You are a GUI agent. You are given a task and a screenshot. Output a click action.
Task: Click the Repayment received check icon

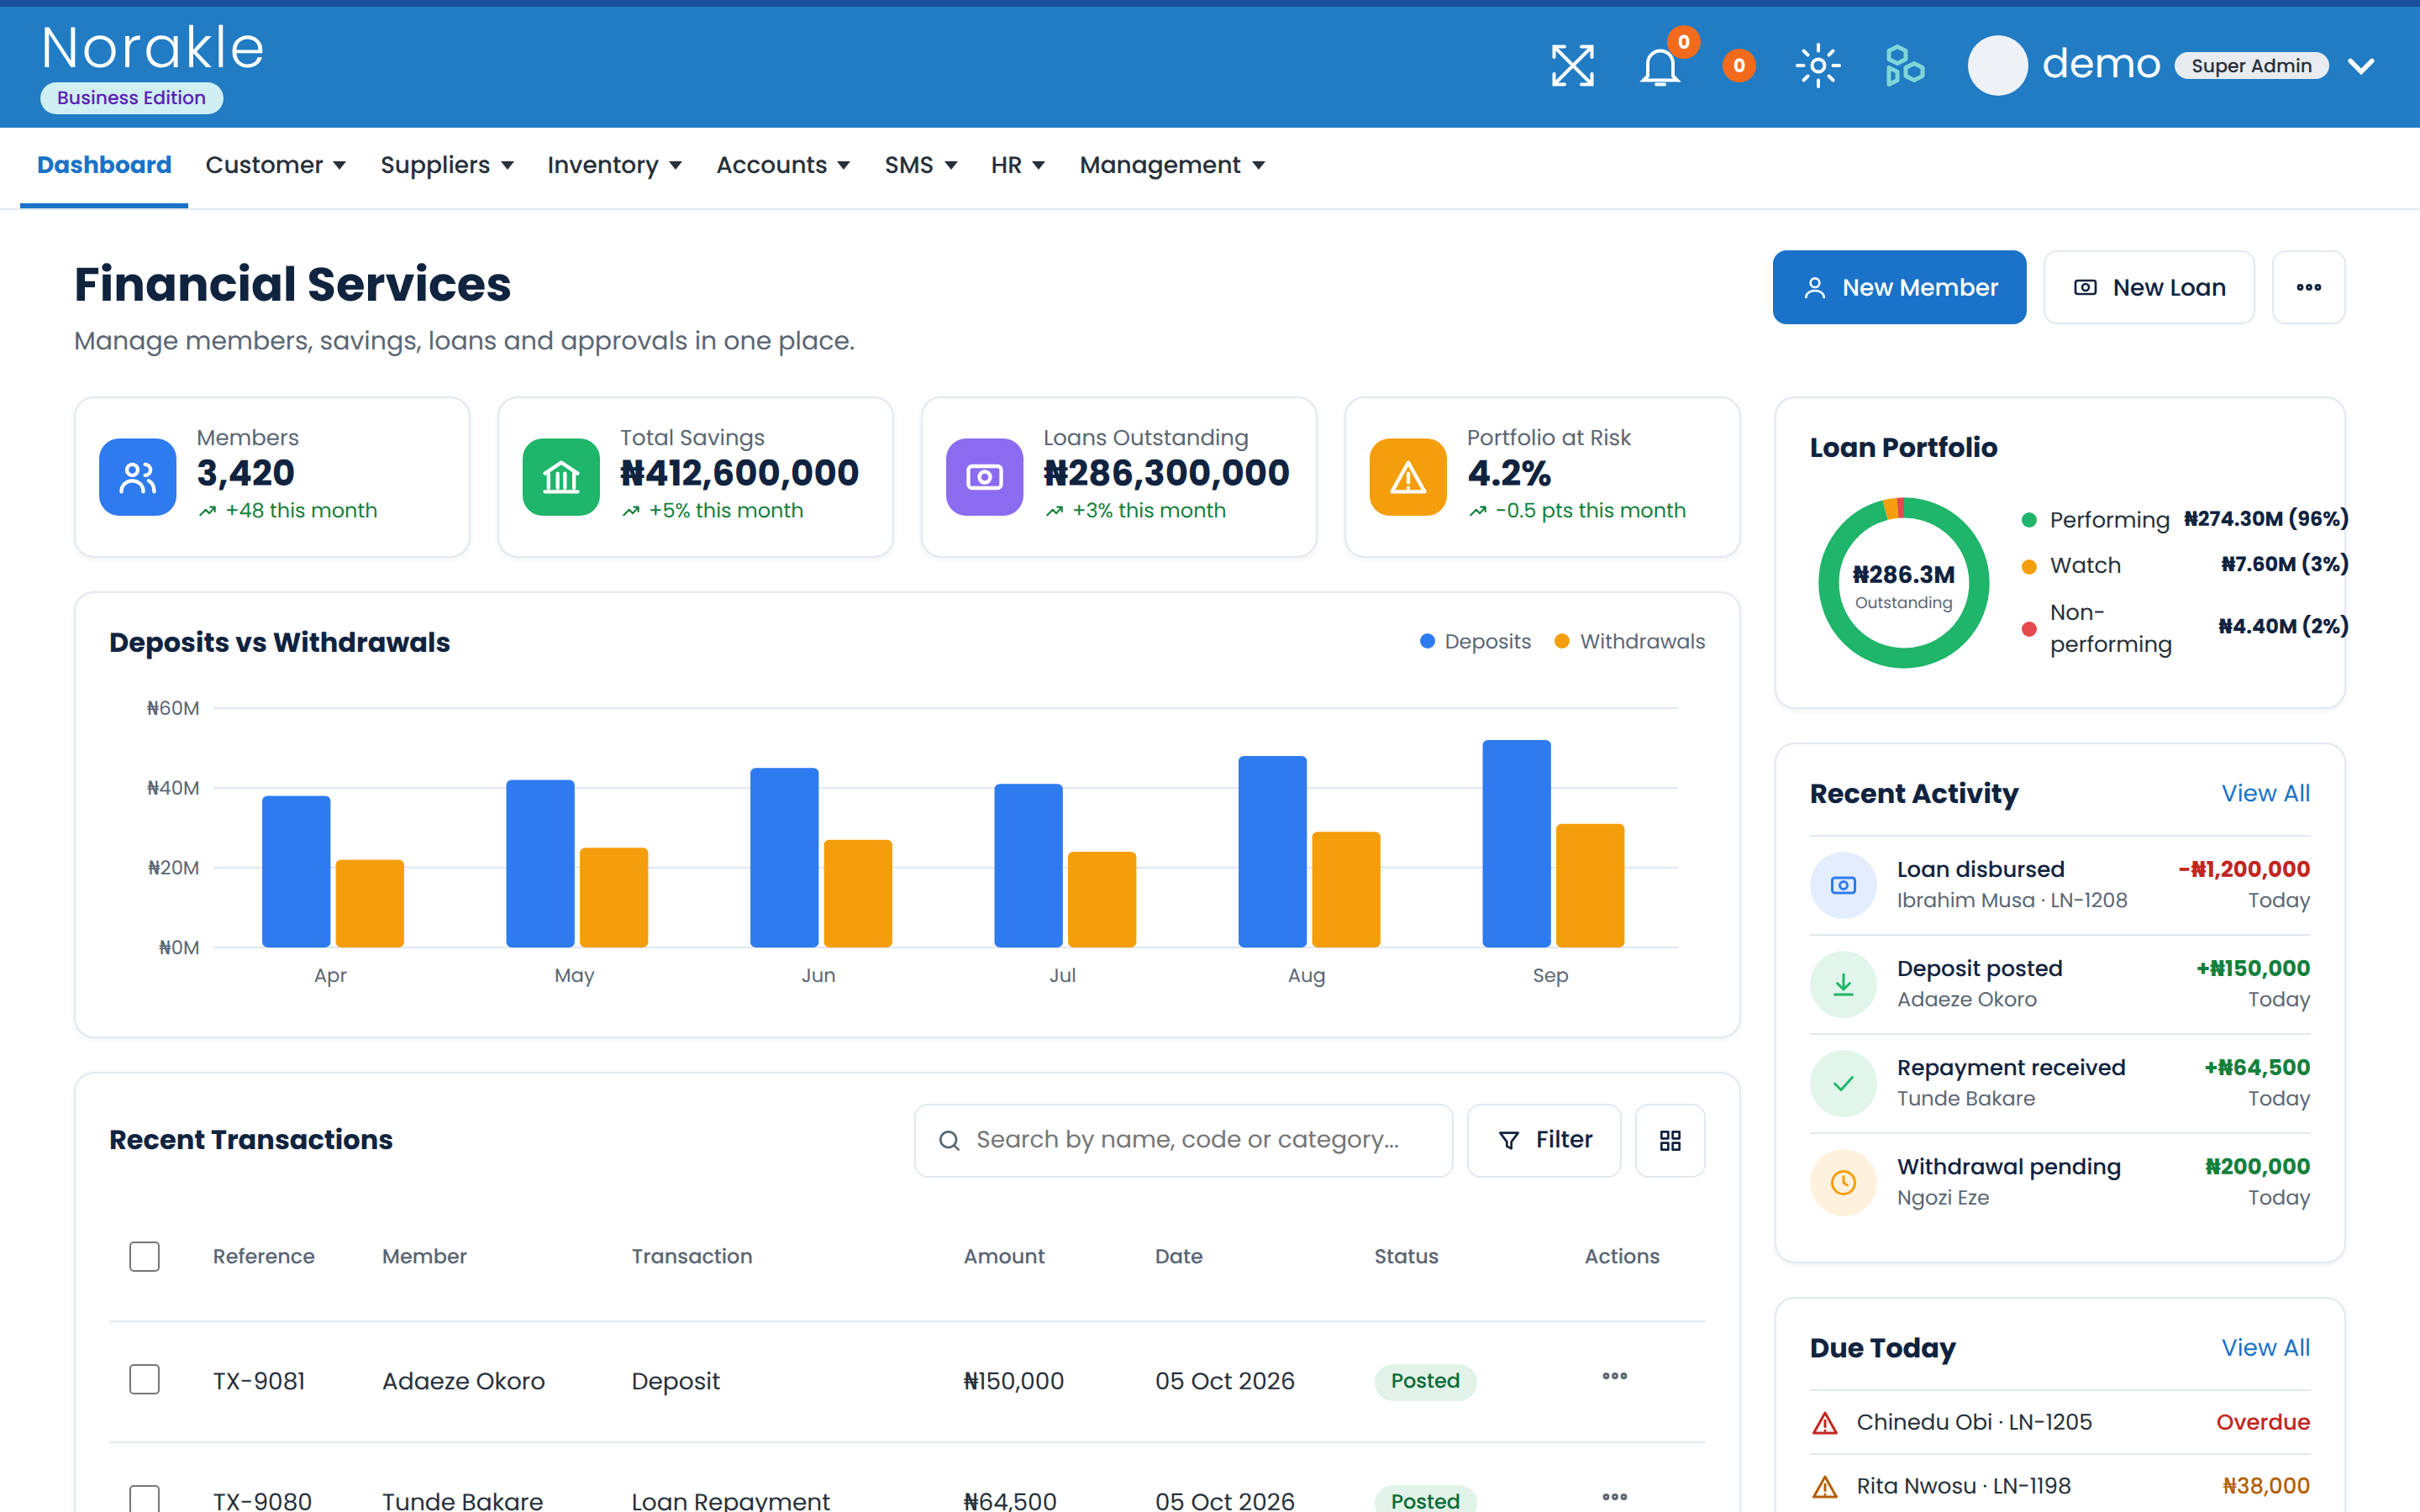click(1843, 1083)
